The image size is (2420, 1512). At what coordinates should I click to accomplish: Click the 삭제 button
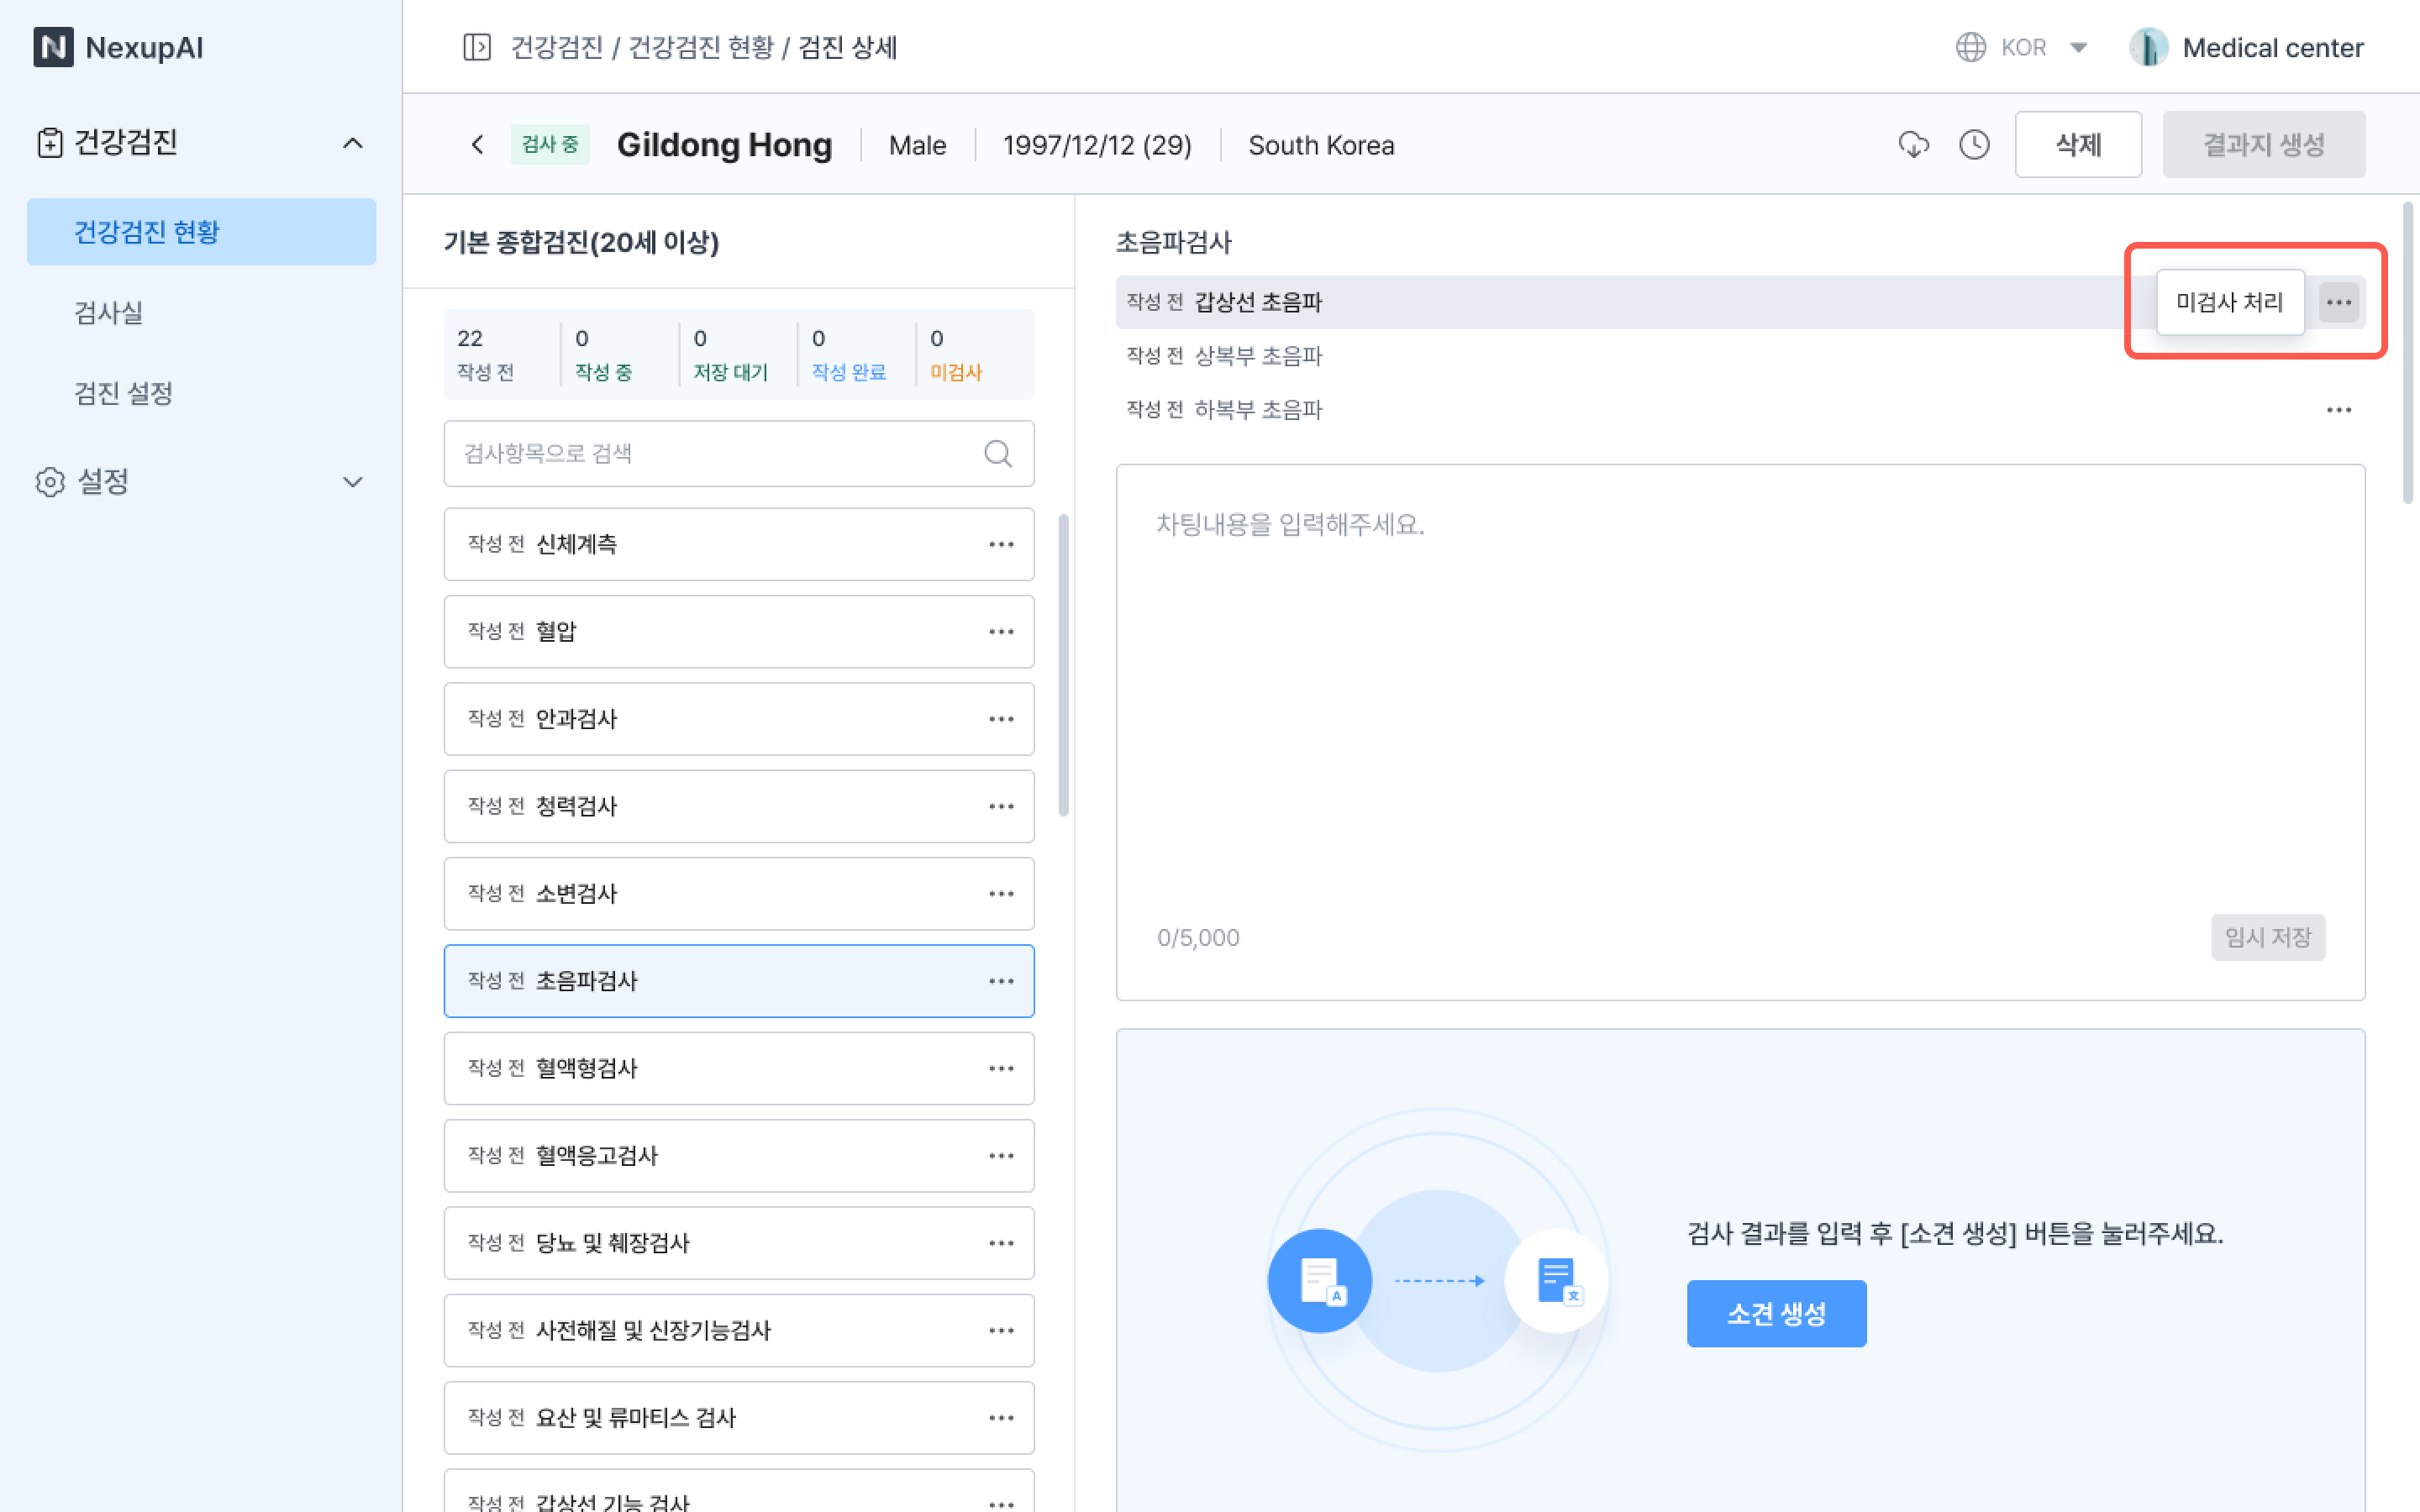tap(2077, 145)
